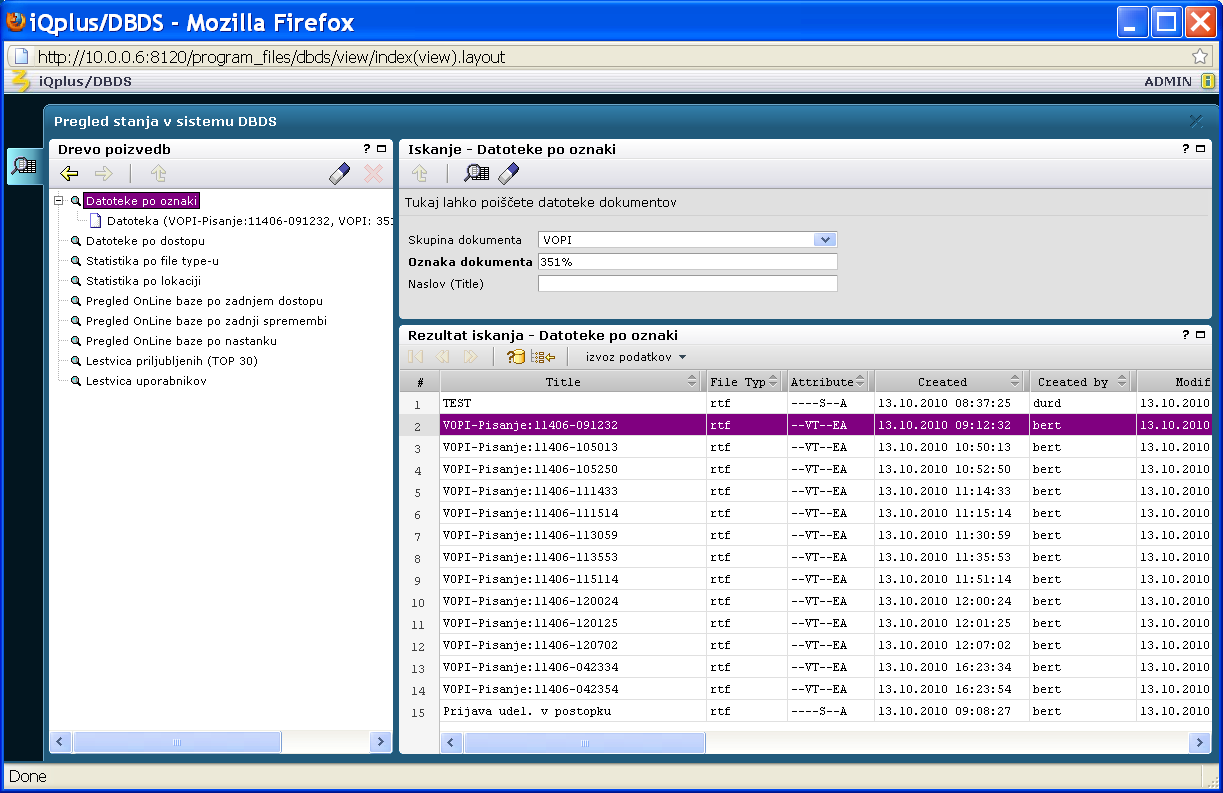The width and height of the screenshot is (1223, 793).
Task: Click the document icon of the Datoteka tree node
Action: pos(96,221)
